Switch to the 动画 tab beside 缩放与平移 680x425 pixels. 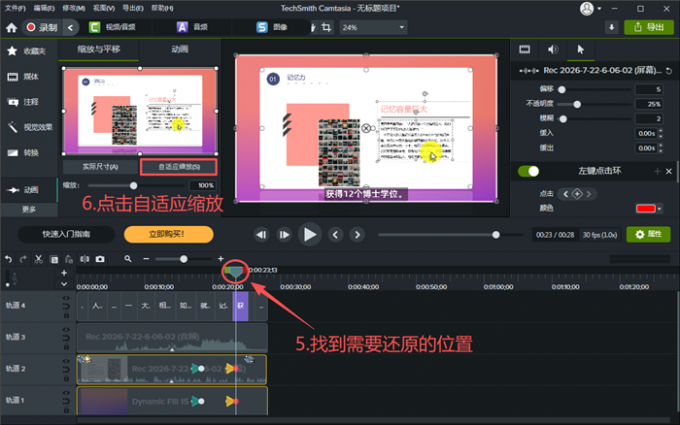pos(180,49)
